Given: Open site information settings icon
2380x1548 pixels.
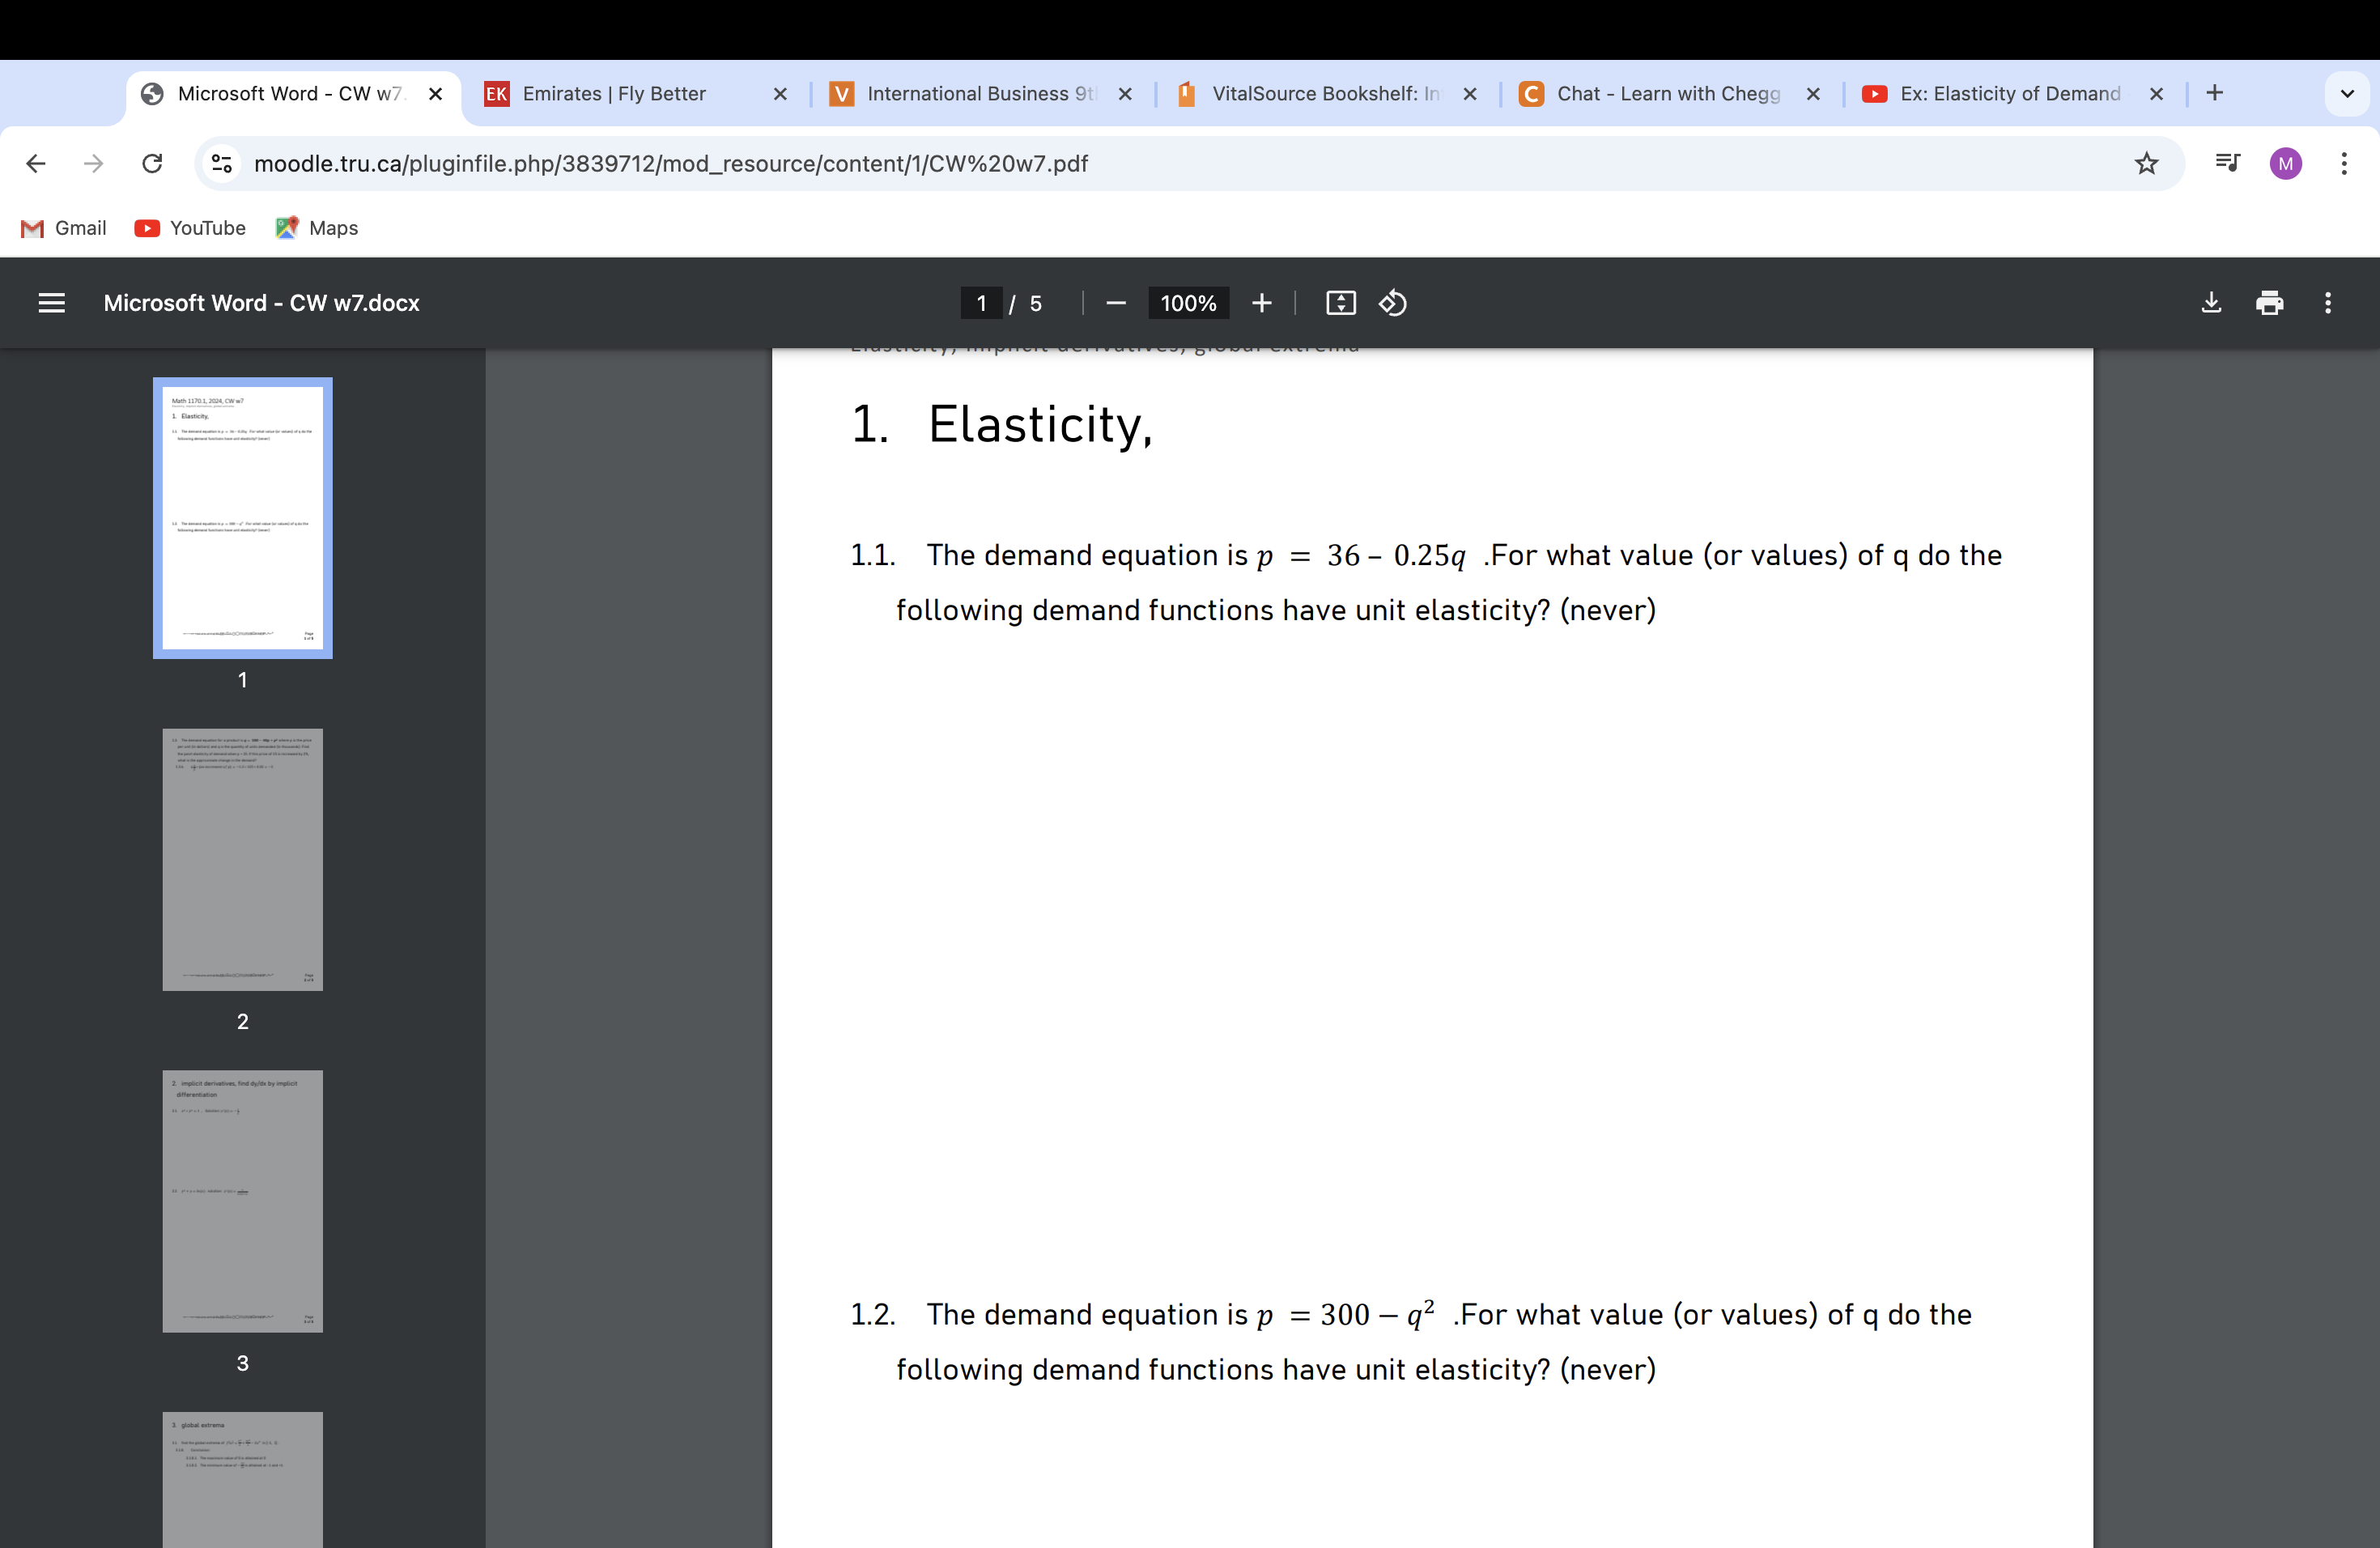Looking at the screenshot, I should [220, 163].
